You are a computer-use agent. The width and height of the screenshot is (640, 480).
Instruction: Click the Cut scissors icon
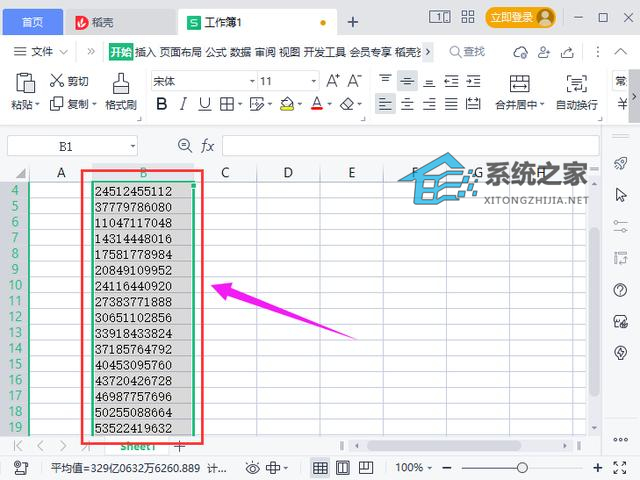pyautogui.click(x=57, y=81)
